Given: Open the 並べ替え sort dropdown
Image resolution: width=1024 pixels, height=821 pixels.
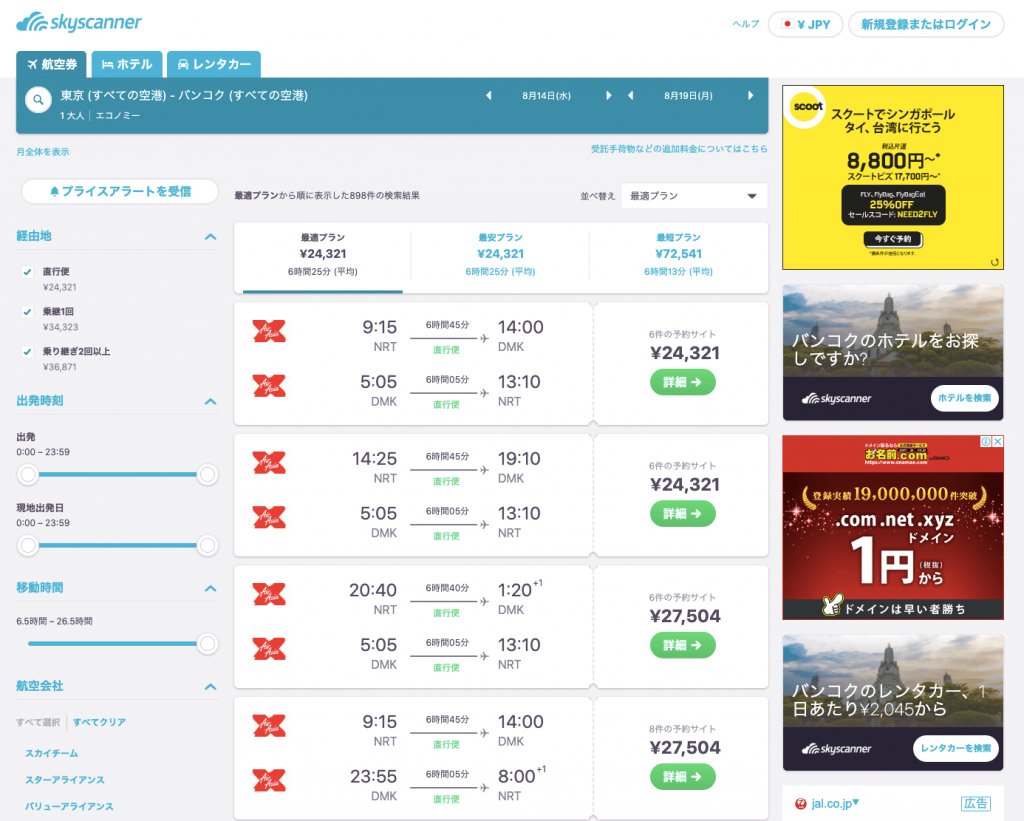Looking at the screenshot, I should click(x=693, y=196).
